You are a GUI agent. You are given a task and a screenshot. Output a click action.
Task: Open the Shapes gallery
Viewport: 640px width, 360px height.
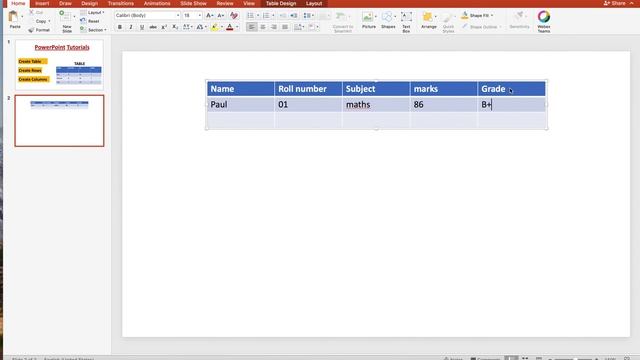(x=388, y=21)
